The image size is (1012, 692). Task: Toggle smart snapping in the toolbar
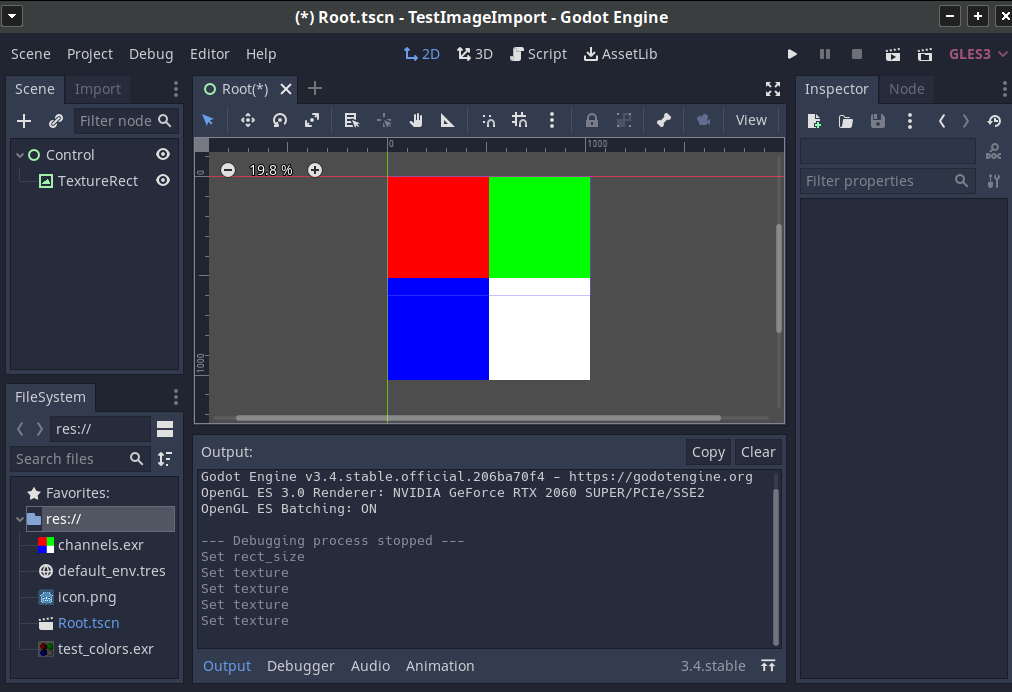[x=487, y=120]
